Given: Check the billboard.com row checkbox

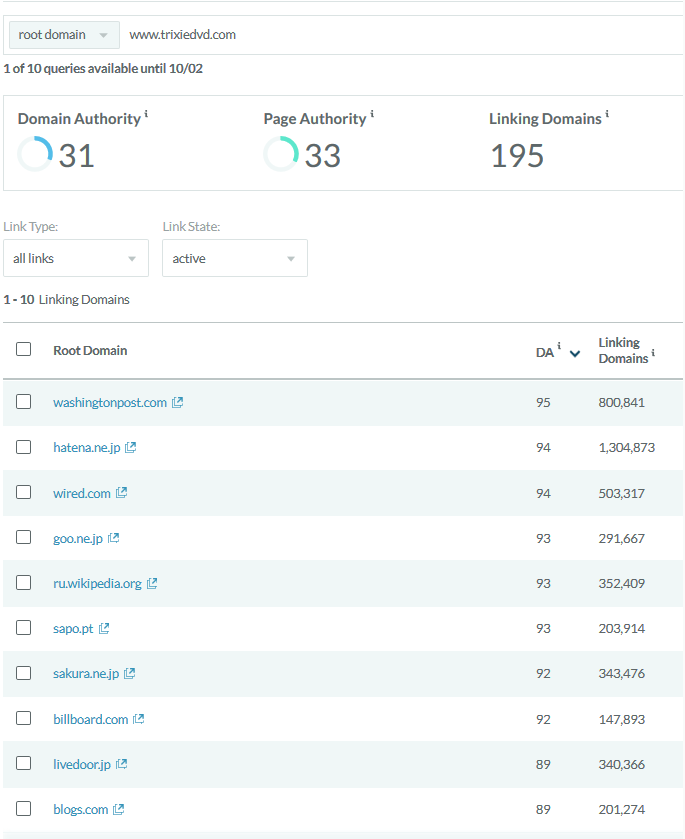Looking at the screenshot, I should click(24, 718).
